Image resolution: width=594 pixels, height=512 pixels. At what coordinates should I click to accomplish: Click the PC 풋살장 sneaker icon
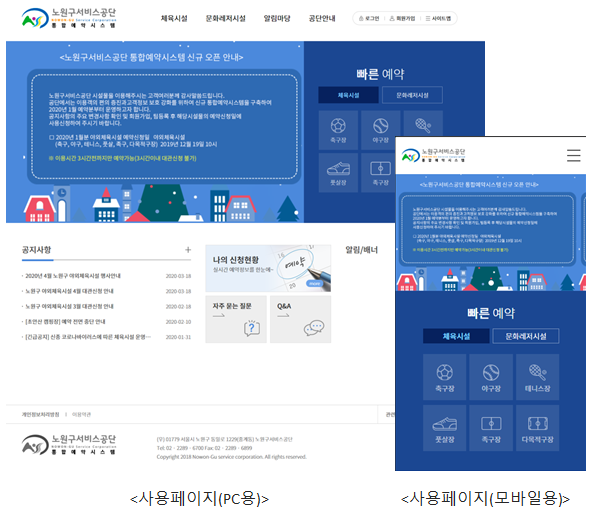[x=338, y=173]
